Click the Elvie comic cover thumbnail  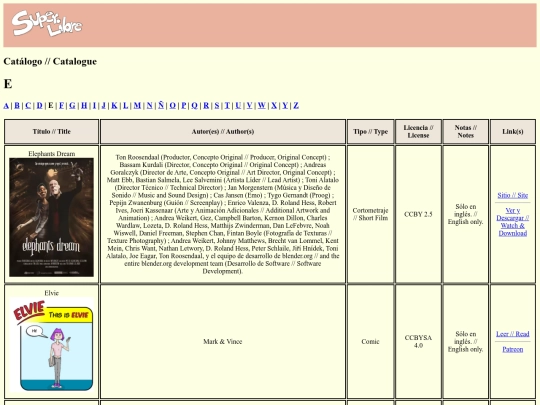coord(51,345)
